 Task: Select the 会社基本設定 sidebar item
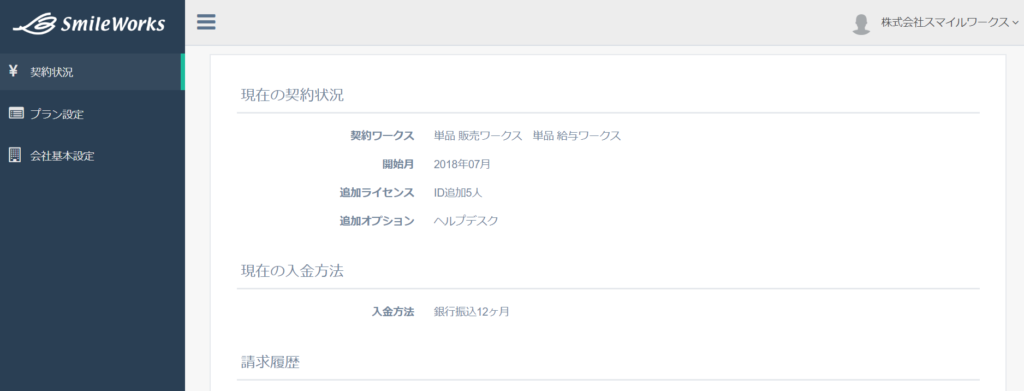coord(91,156)
